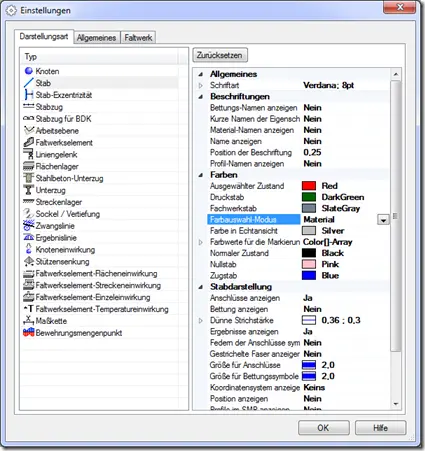This screenshot has width=425, height=451.
Task: Confirm settings with OK button
Action: click(x=323, y=428)
